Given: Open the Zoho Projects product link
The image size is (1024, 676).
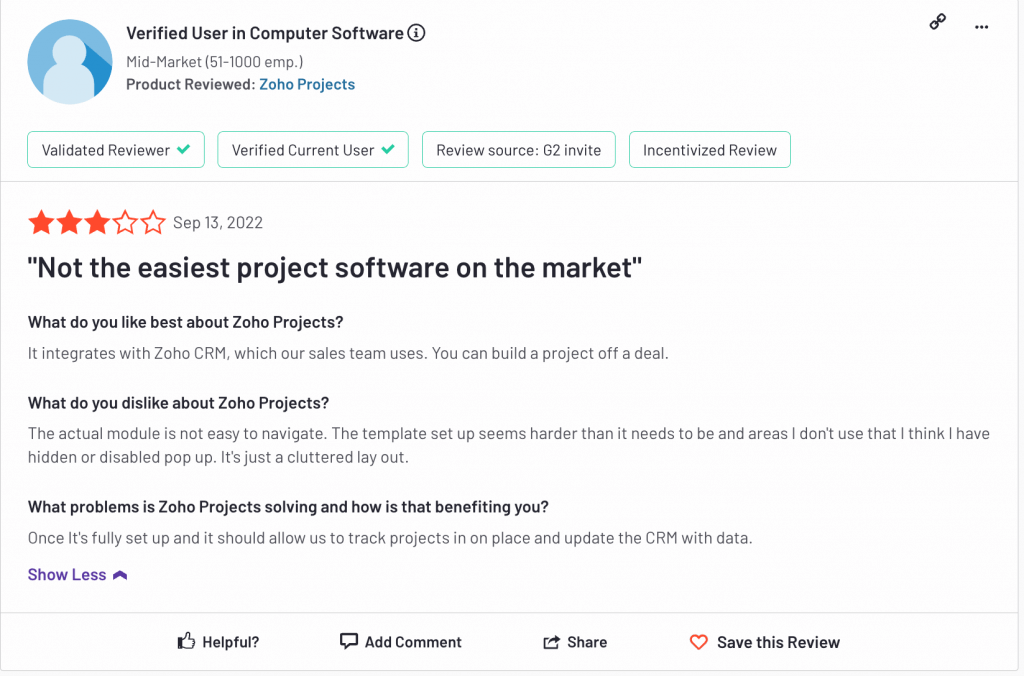Looking at the screenshot, I should pyautogui.click(x=307, y=84).
